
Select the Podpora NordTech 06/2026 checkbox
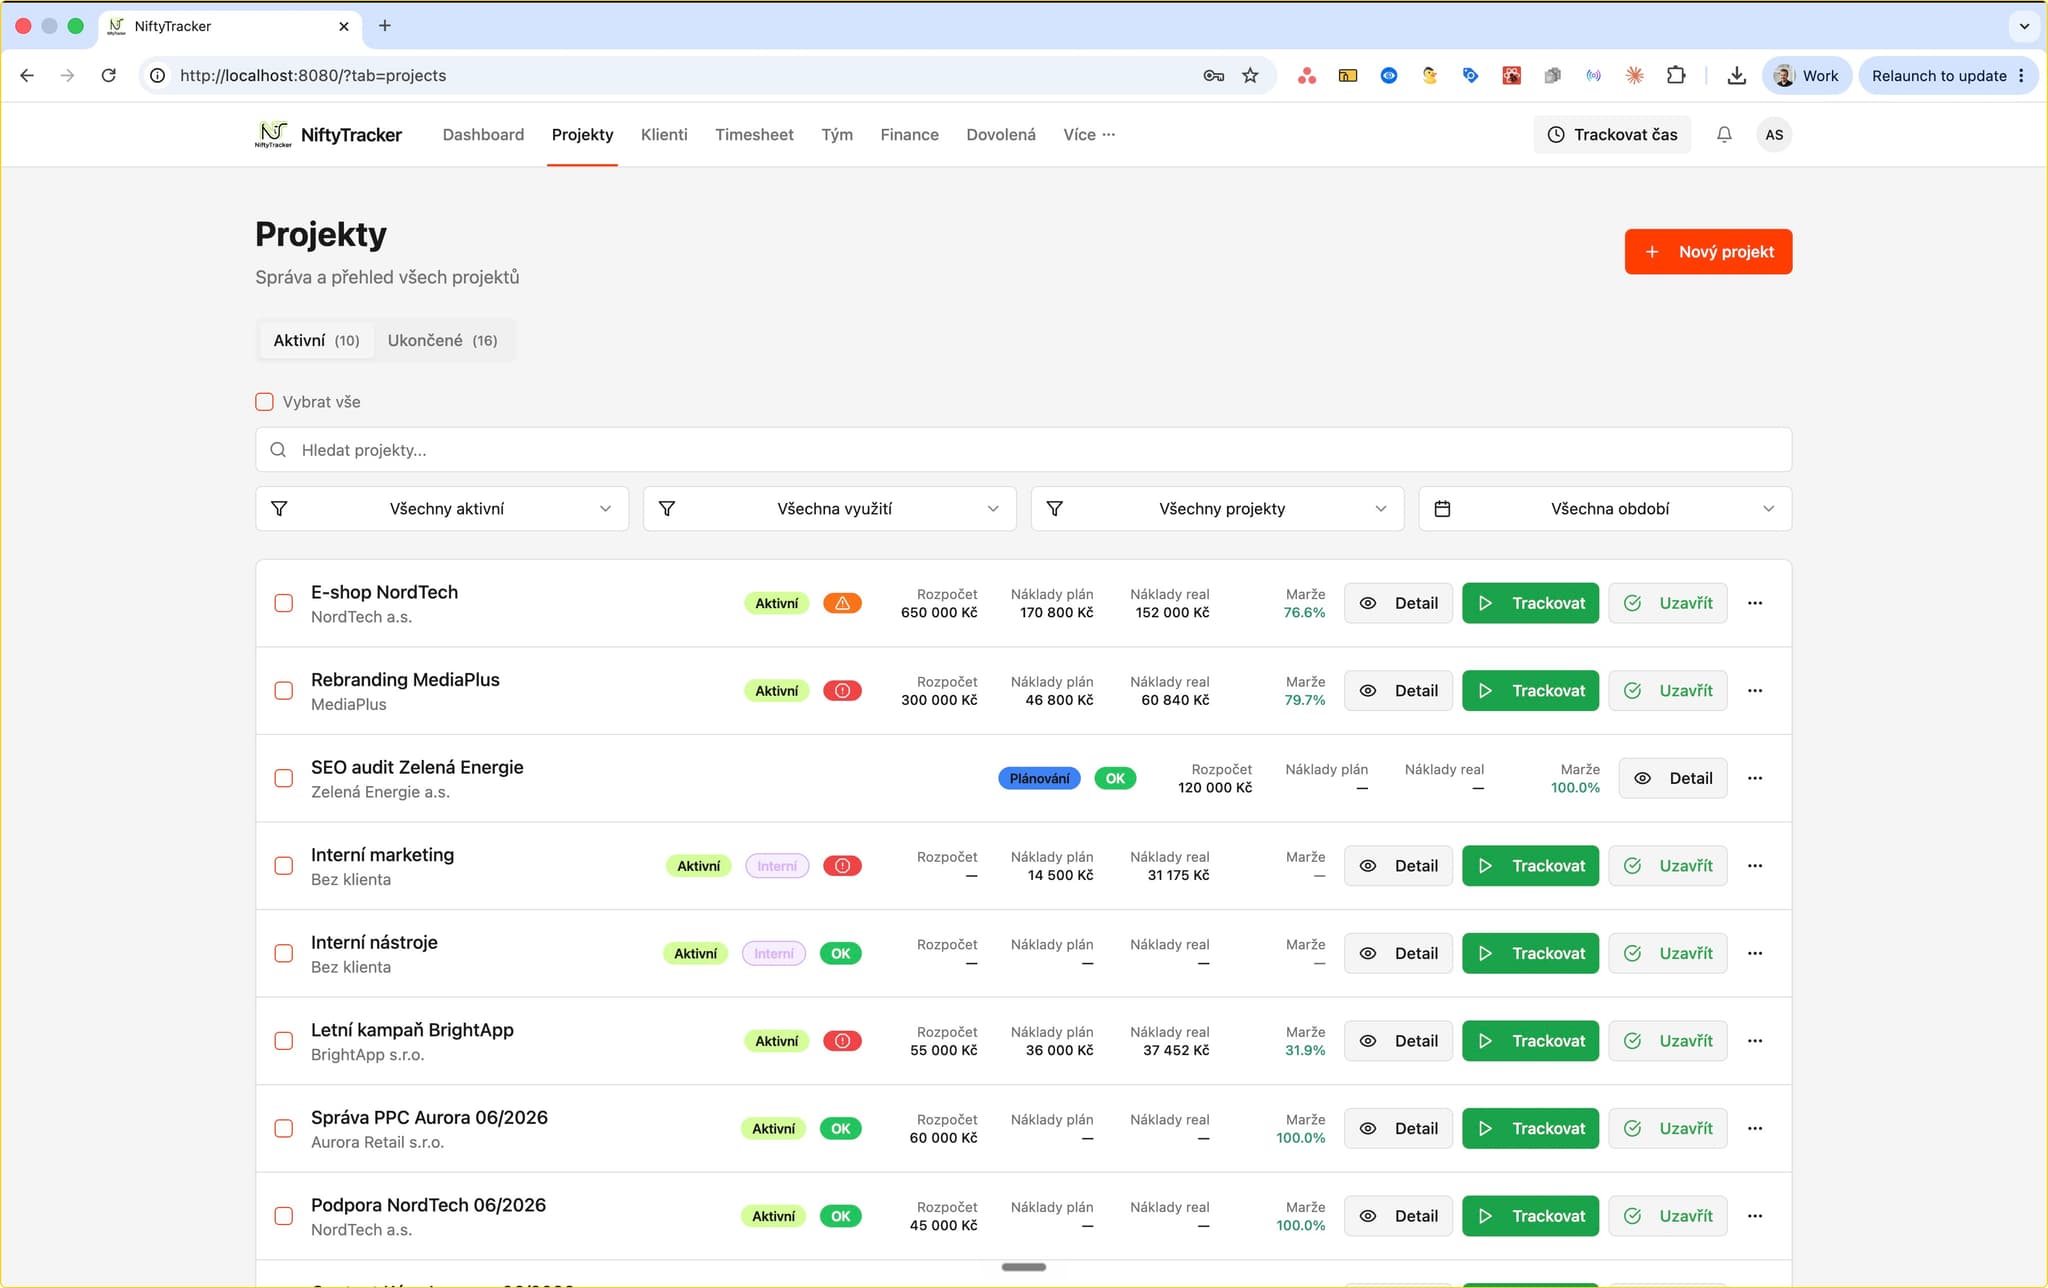click(284, 1216)
